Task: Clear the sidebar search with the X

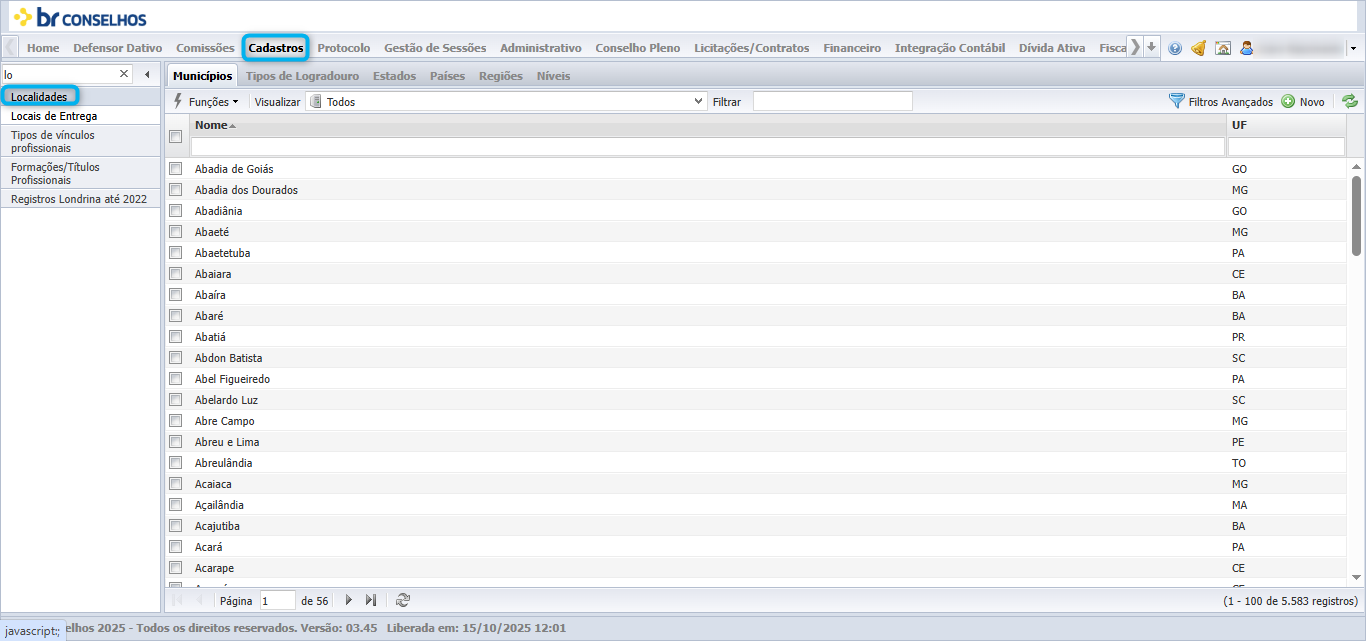Action: click(x=124, y=74)
